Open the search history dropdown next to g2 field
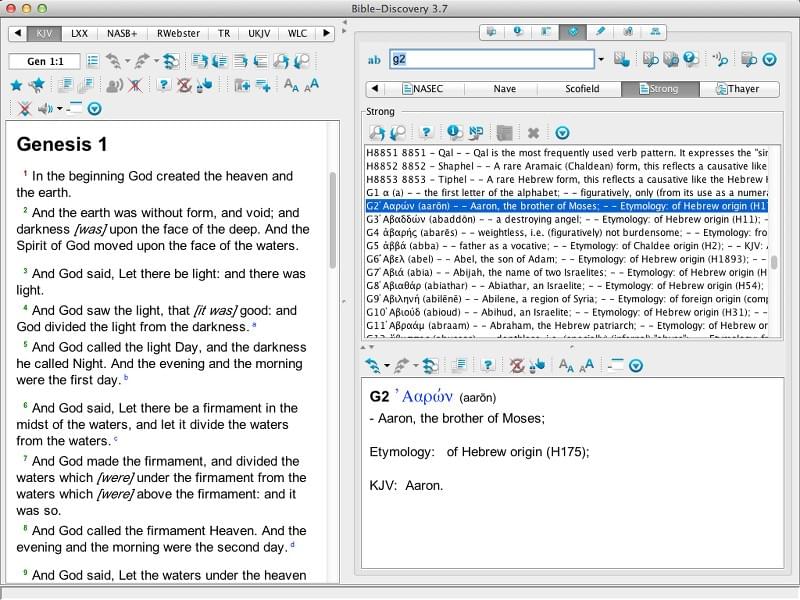This screenshot has width=800, height=600. (x=601, y=60)
